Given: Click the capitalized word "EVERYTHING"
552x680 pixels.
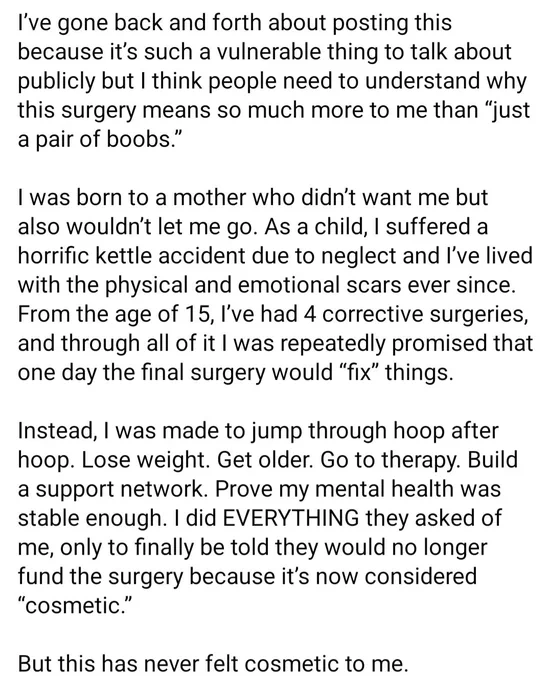Looking at the screenshot, I should tap(290, 518).
